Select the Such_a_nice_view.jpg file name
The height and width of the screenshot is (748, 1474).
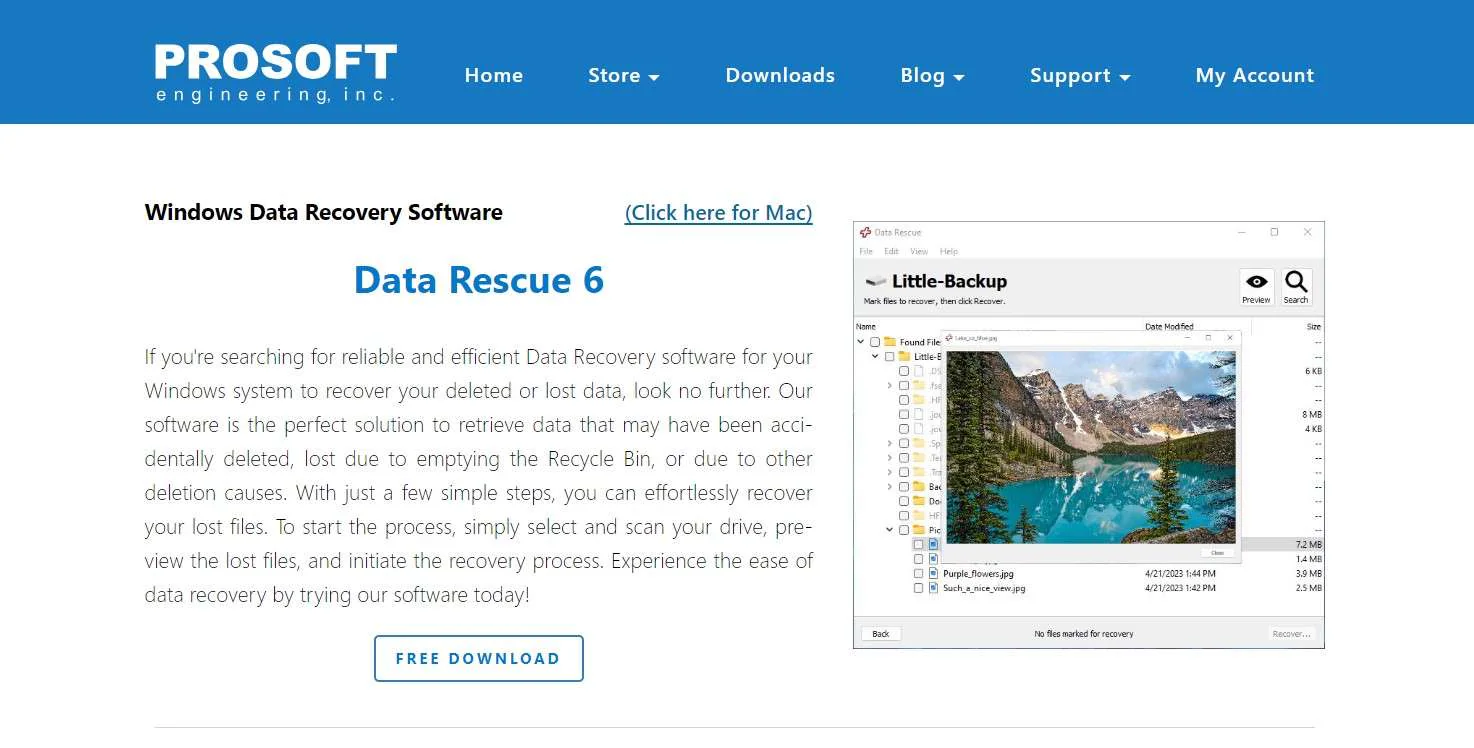click(984, 588)
